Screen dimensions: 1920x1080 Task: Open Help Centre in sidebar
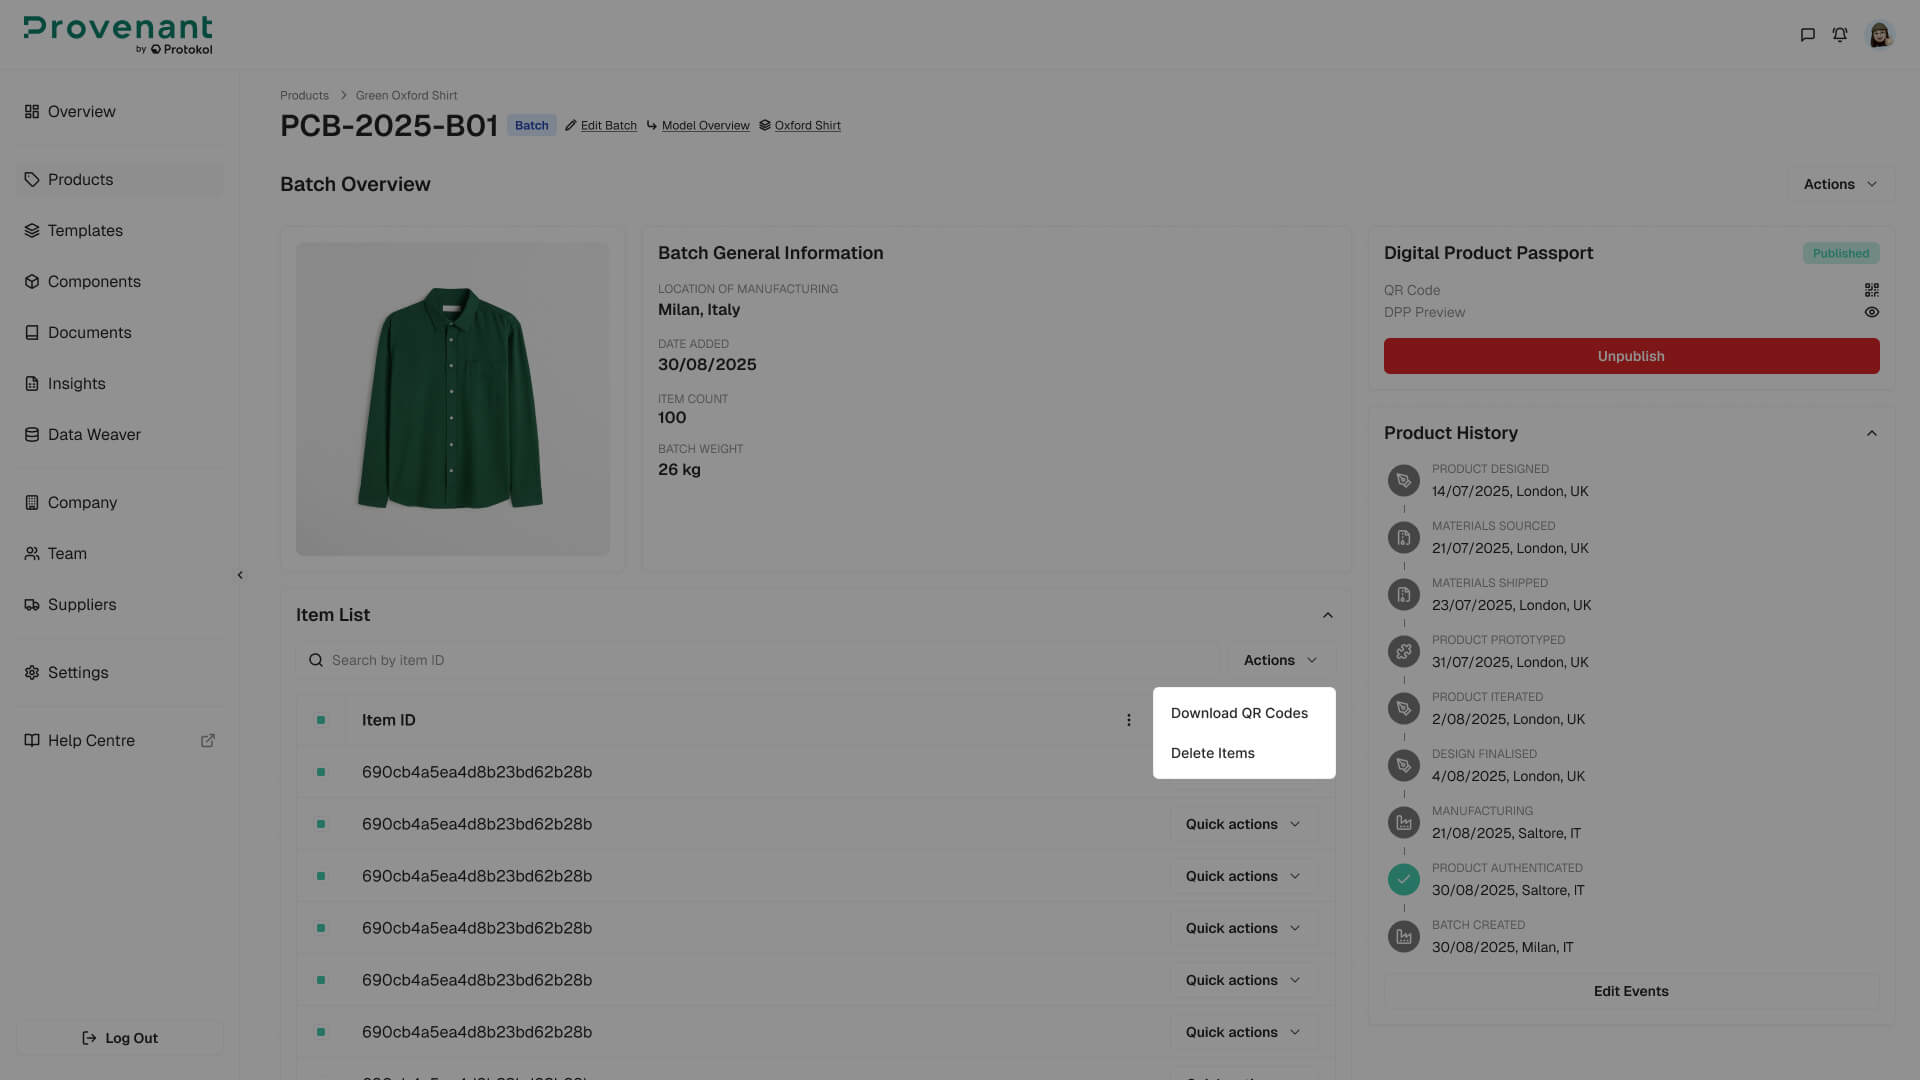pyautogui.click(x=120, y=741)
